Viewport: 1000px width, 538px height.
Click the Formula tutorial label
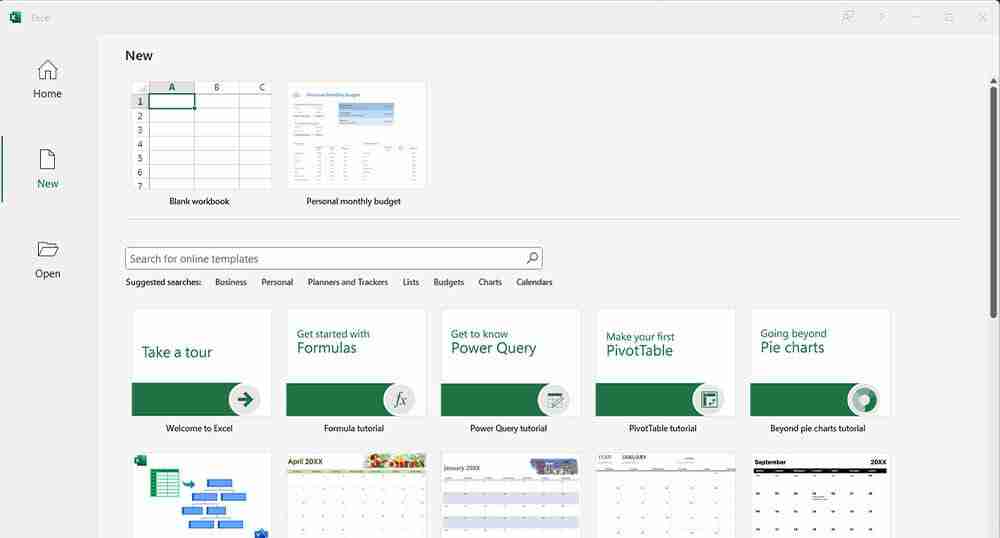coord(353,428)
